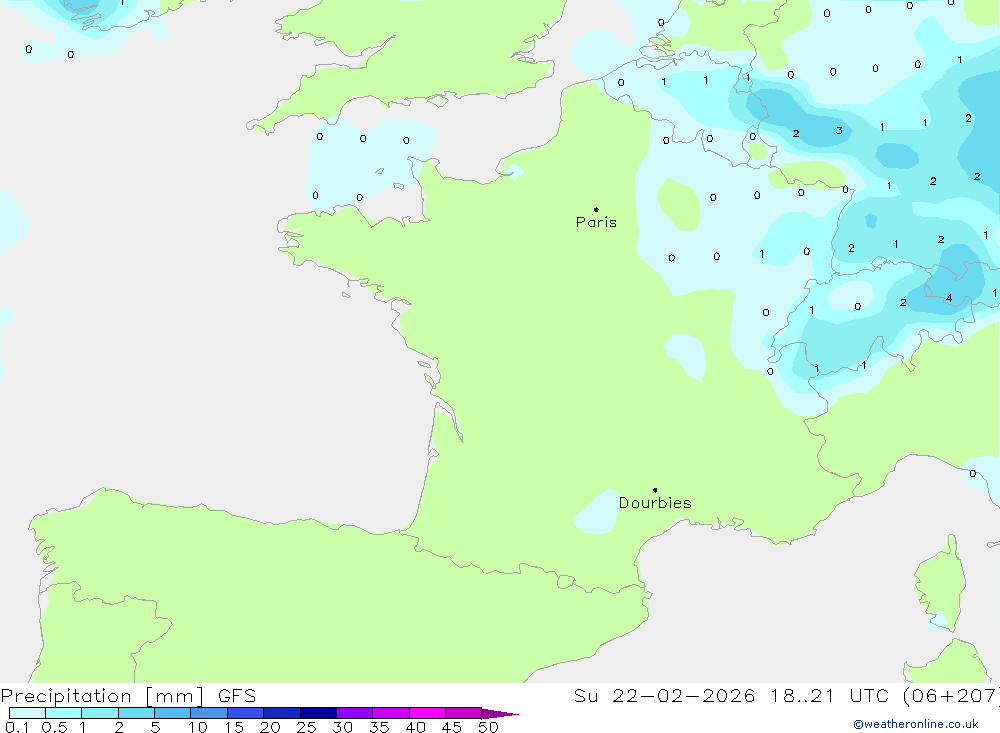
Task: Pick the 0.1–0.5 mm legend color swatch
Action: 27,713
